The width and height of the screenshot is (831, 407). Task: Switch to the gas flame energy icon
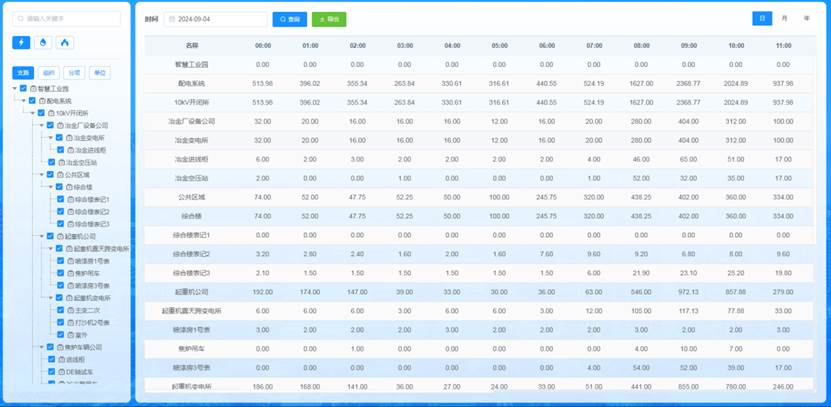[65, 43]
